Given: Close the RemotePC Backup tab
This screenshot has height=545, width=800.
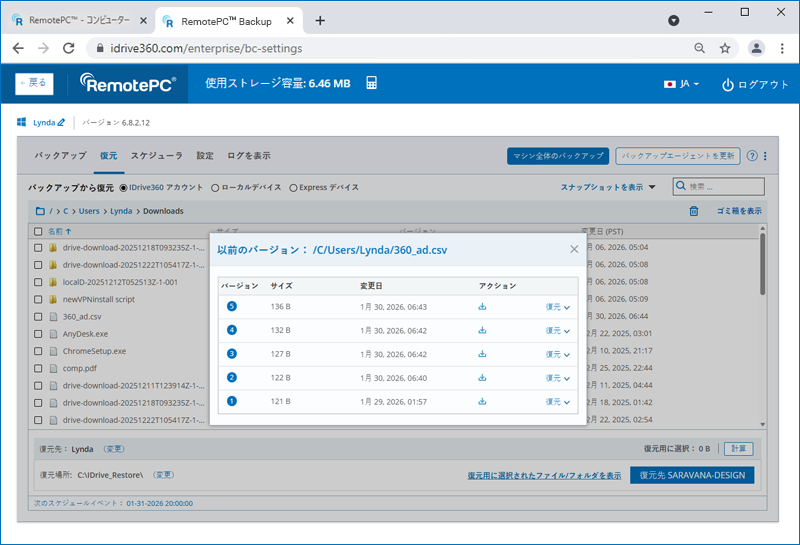Looking at the screenshot, I should tap(290, 21).
